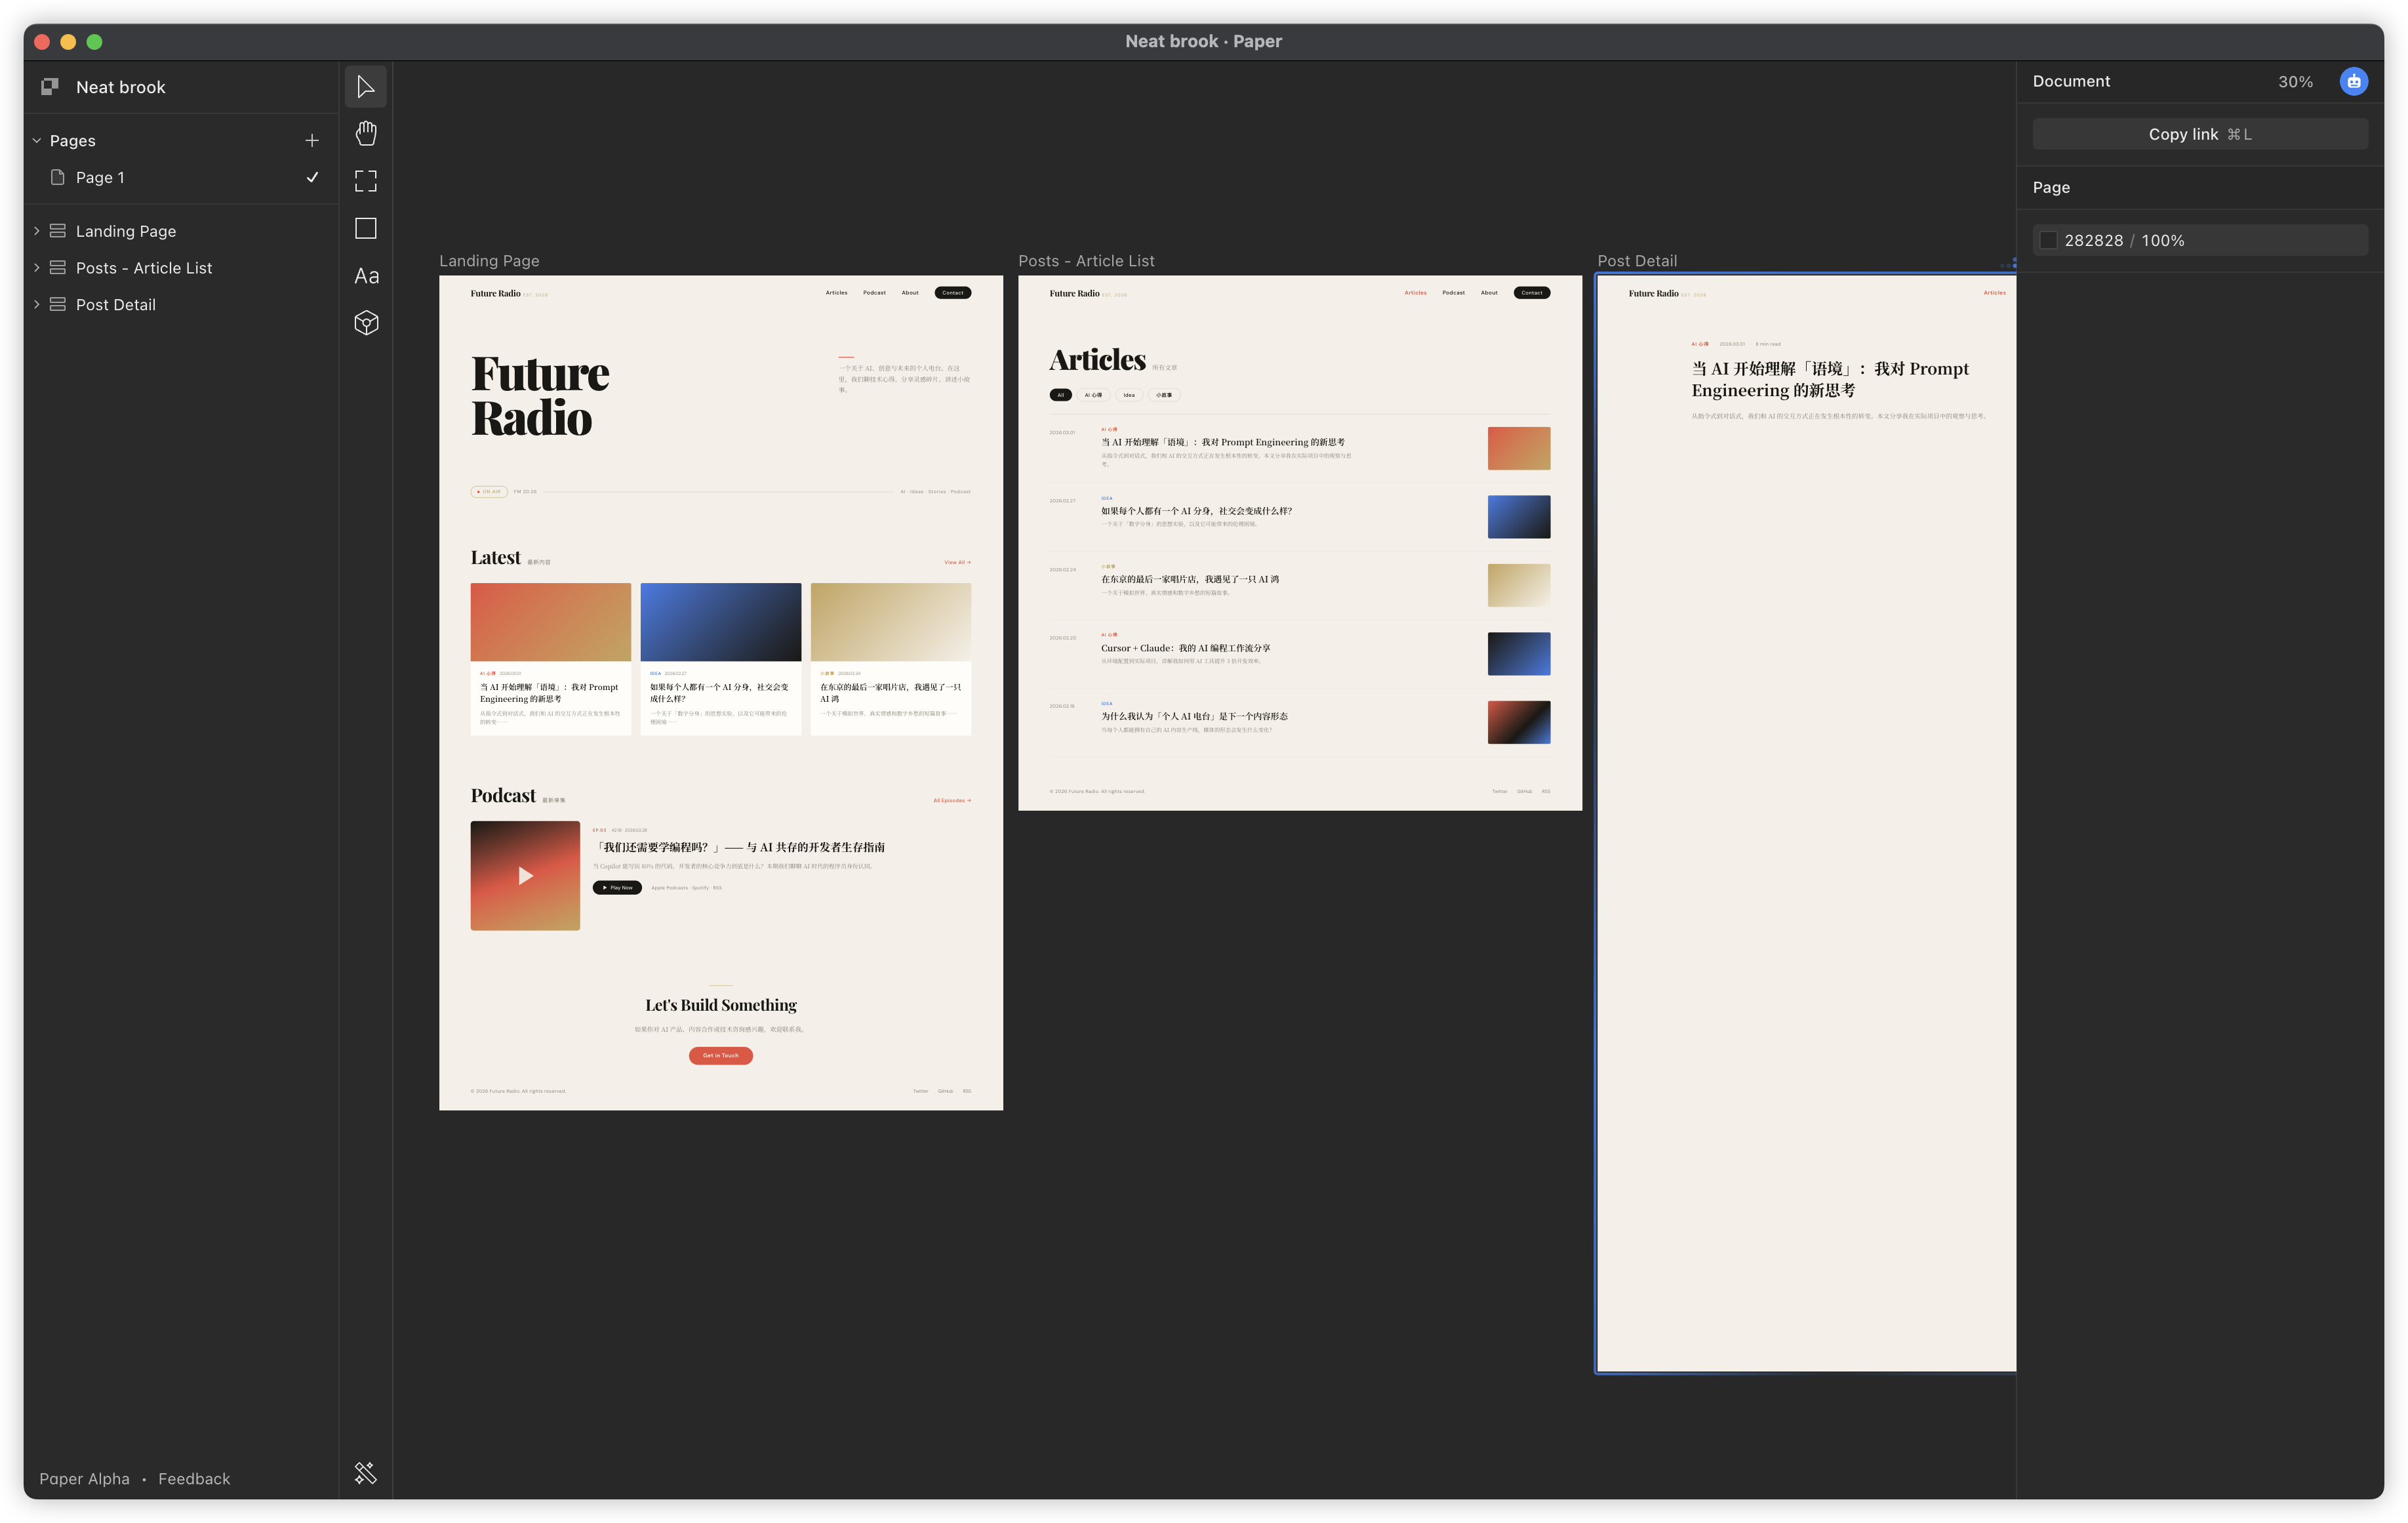Open the 3D cube components tool

pyautogui.click(x=366, y=323)
